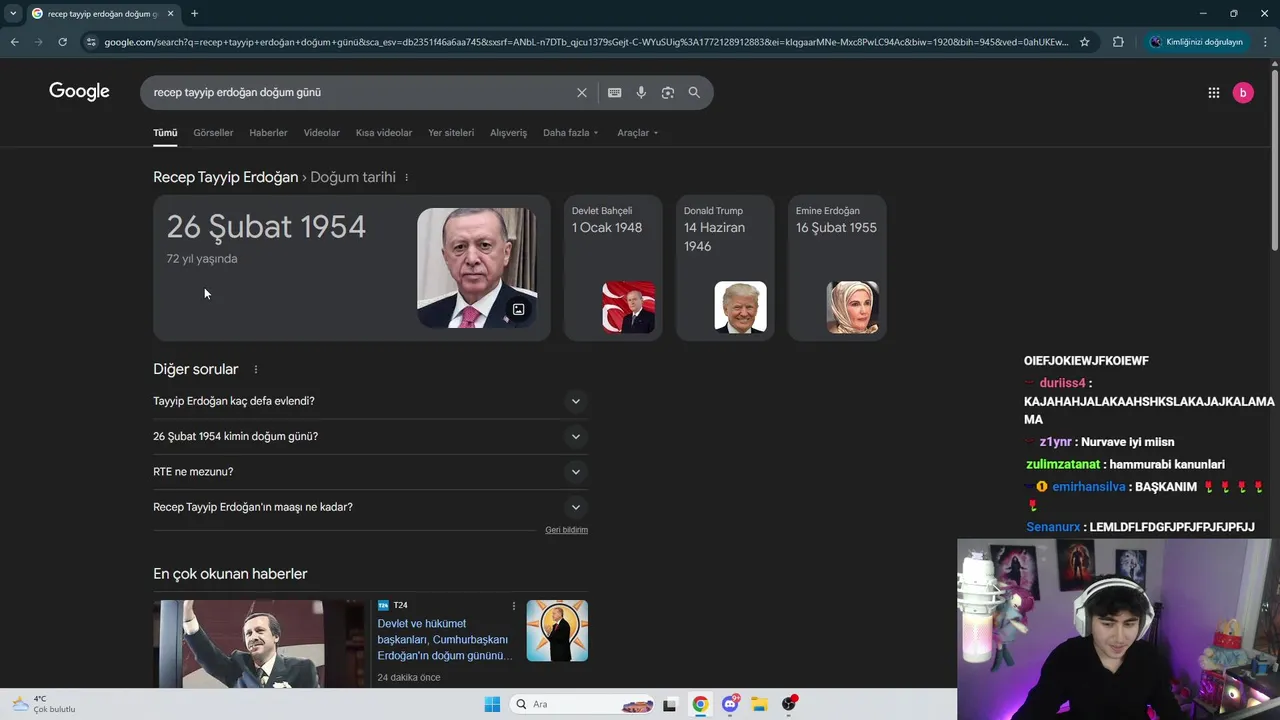The height and width of the screenshot is (720, 1280).
Task: Open Google account avatar 'b'
Action: pos(1243,92)
